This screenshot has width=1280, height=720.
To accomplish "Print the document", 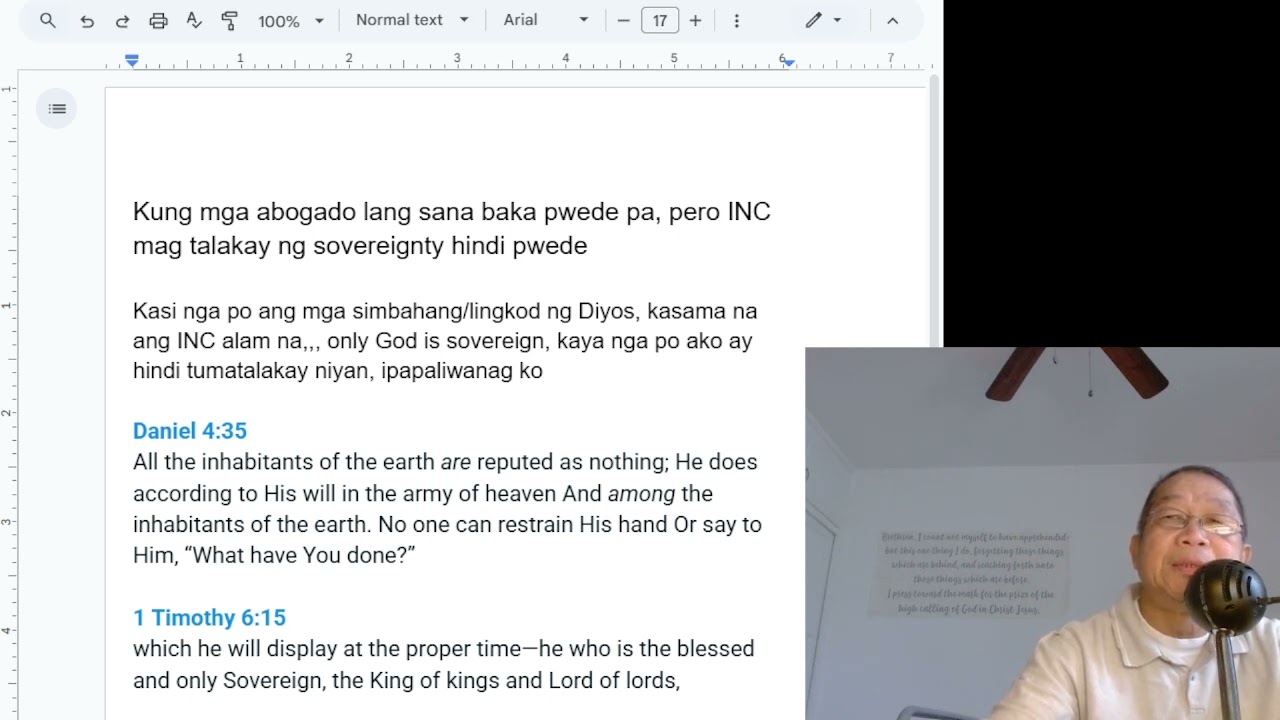I will (158, 20).
